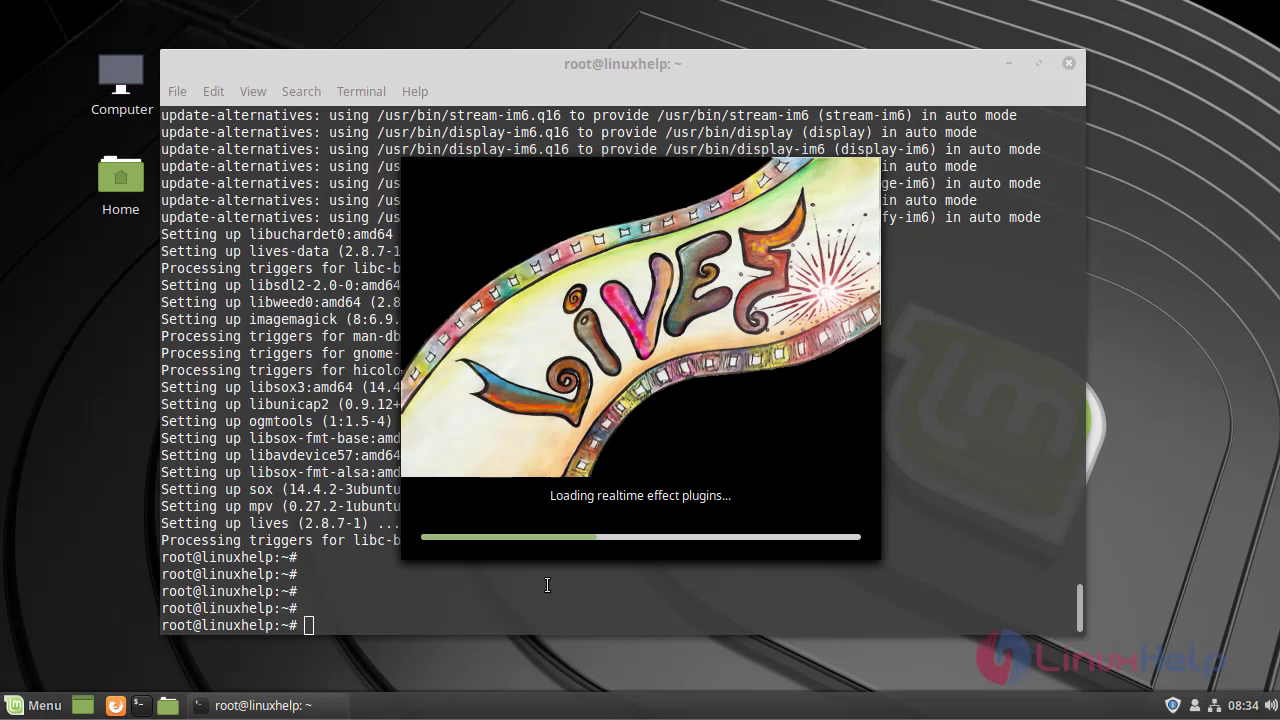Click the volume speaker tray icon
1280x720 pixels.
[1270, 705]
